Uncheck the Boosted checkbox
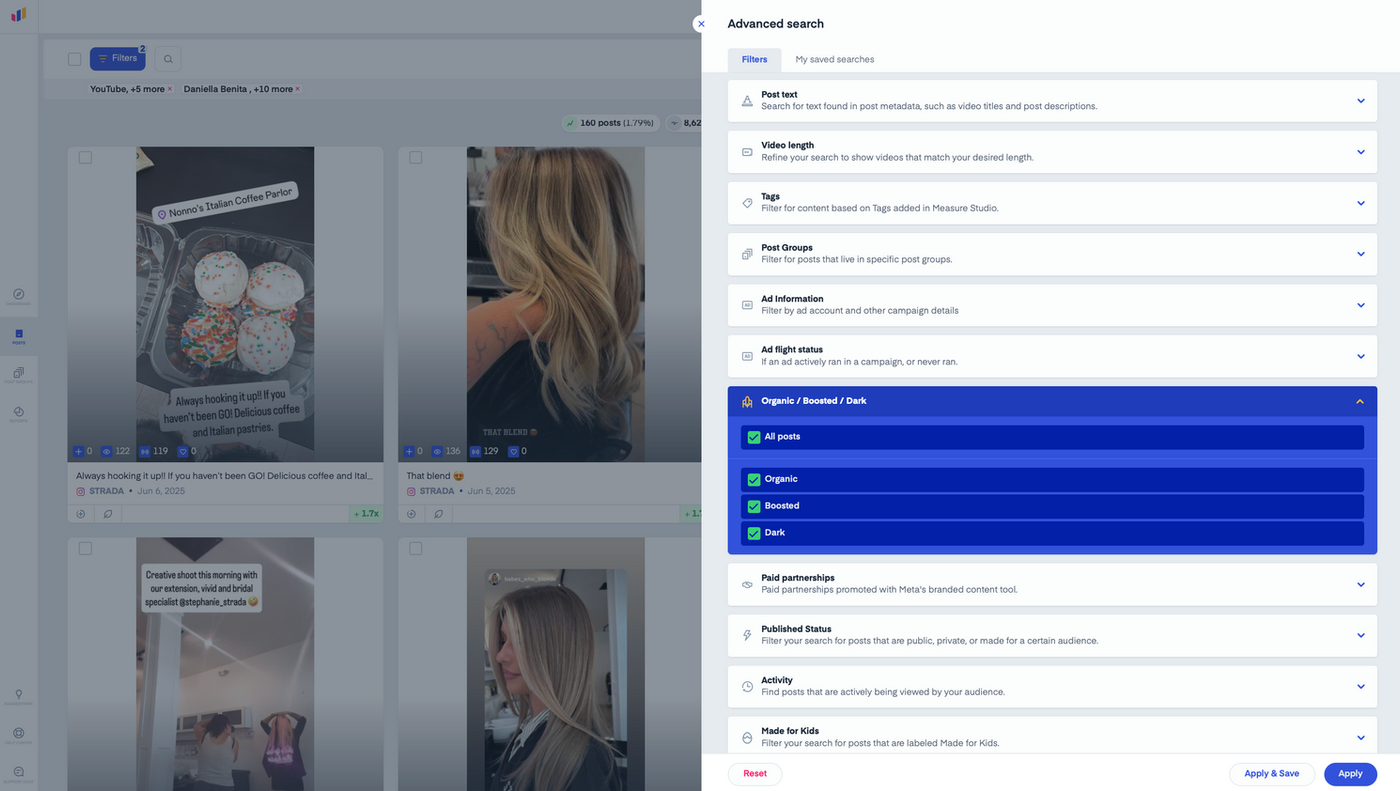Image resolution: width=1400 pixels, height=791 pixels. (754, 506)
